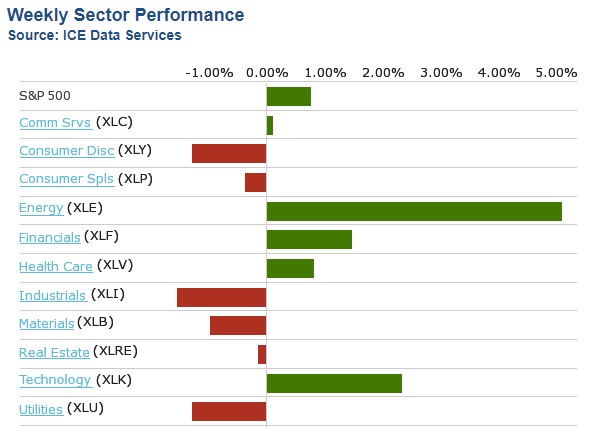This screenshot has width=606, height=428.
Task: Click the green Technology performance bar
Action: [334, 383]
